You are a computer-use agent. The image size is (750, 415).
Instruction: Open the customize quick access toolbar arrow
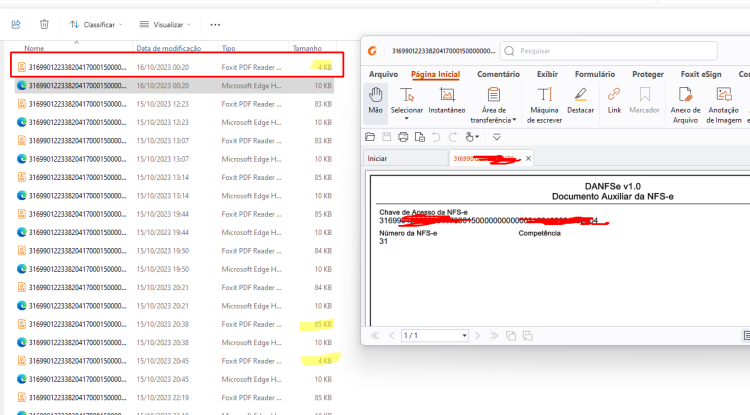tap(496, 137)
